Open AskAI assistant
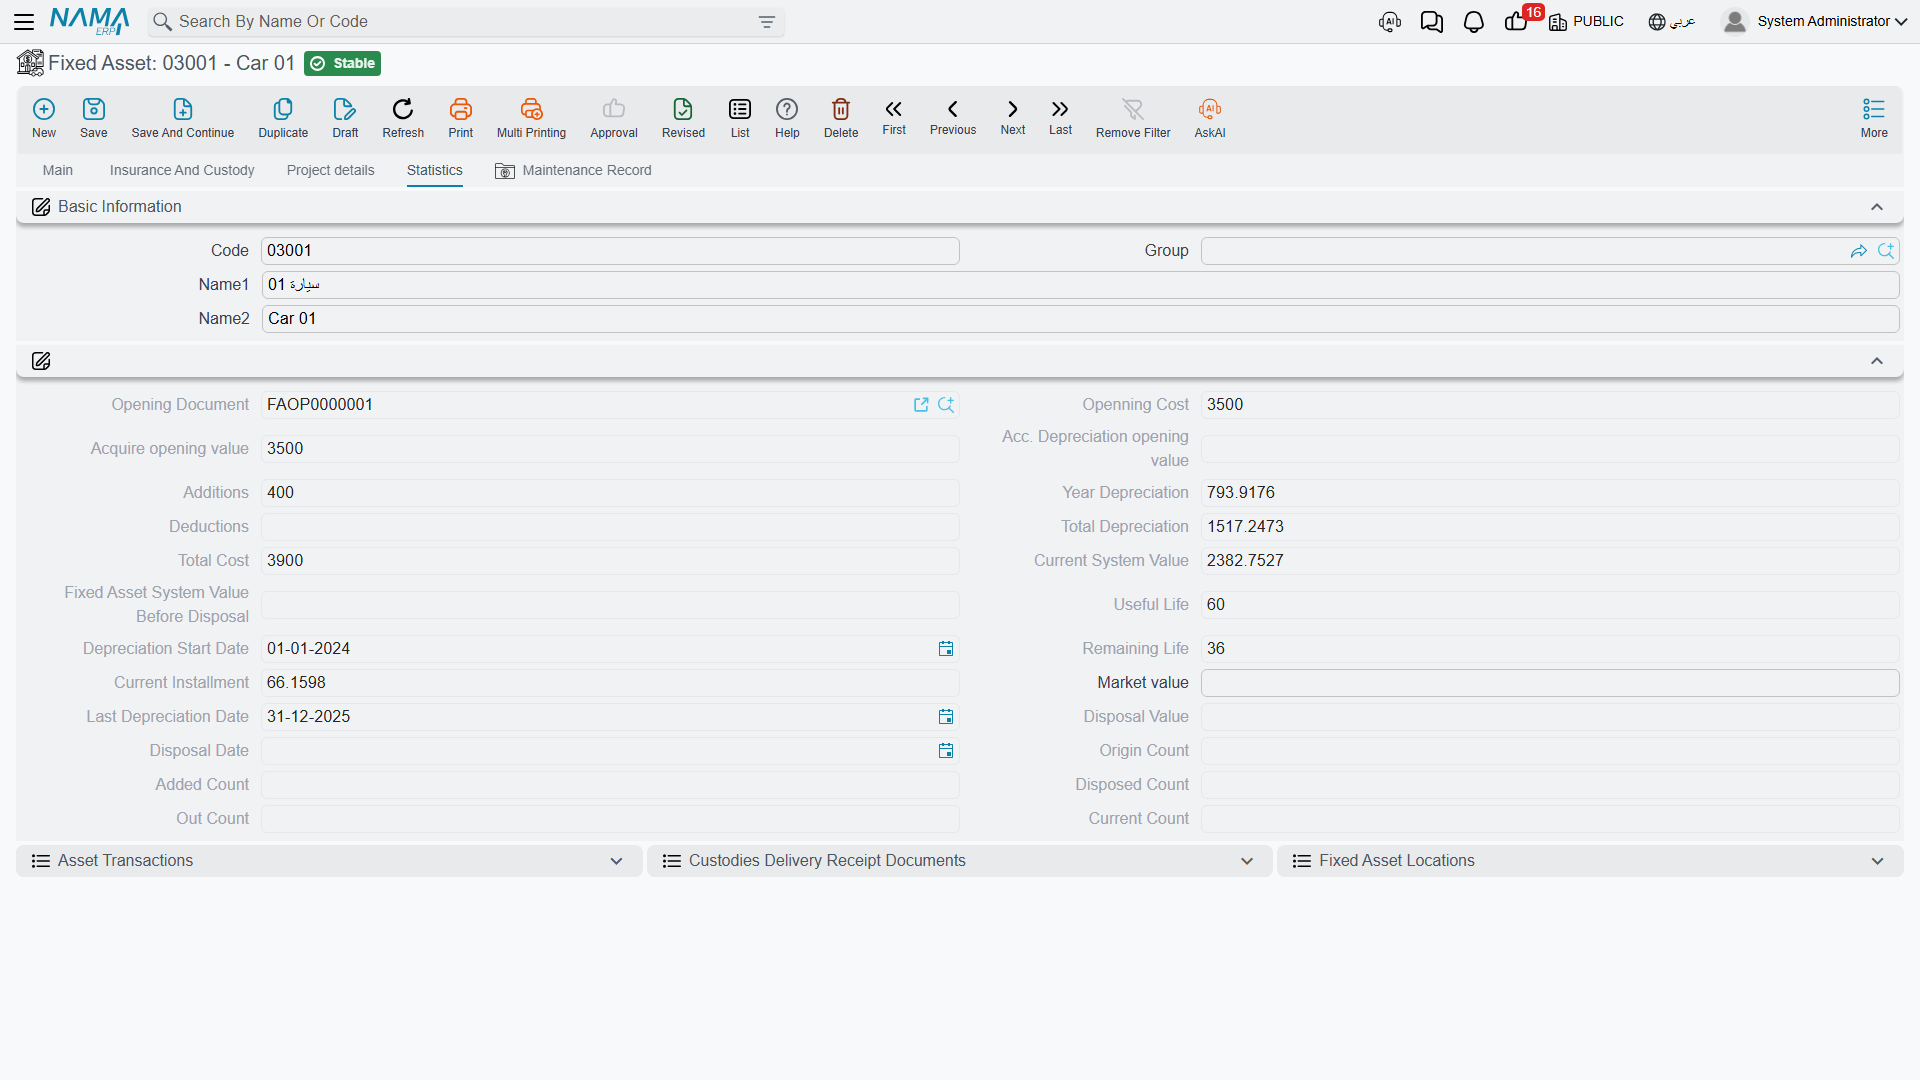Image resolution: width=1920 pixels, height=1080 pixels. [1210, 118]
